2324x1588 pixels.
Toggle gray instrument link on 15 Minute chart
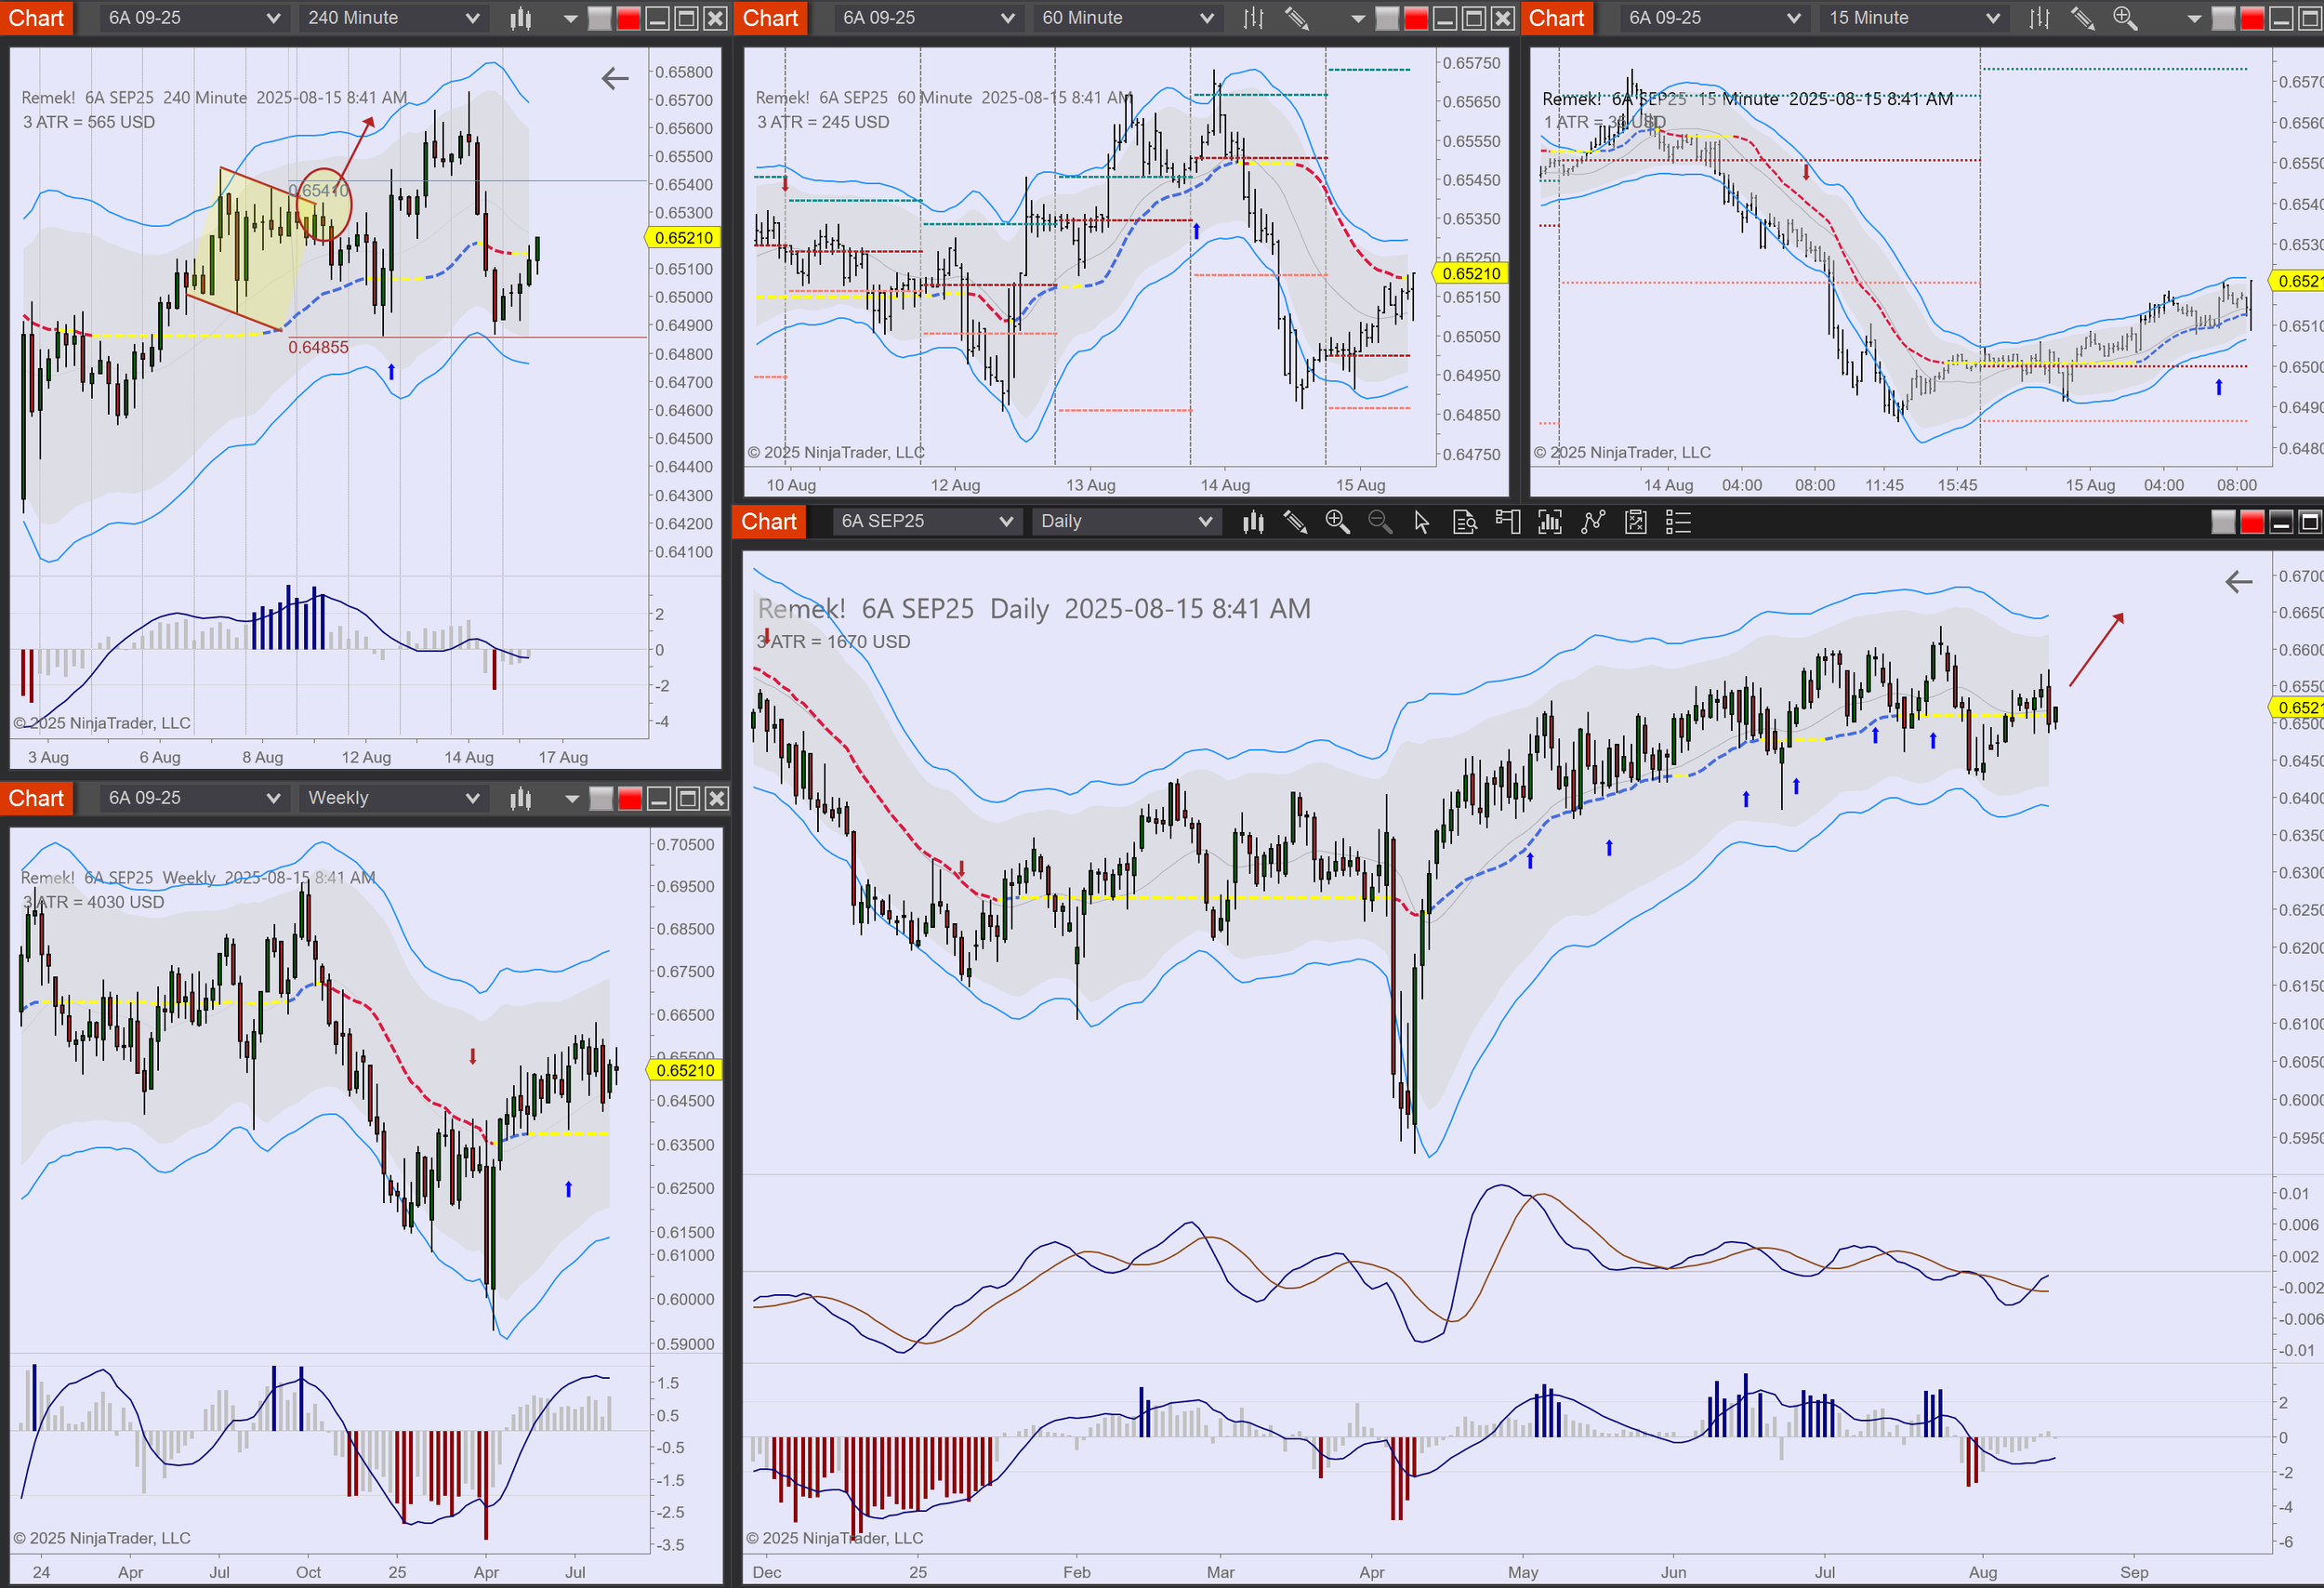click(2223, 18)
